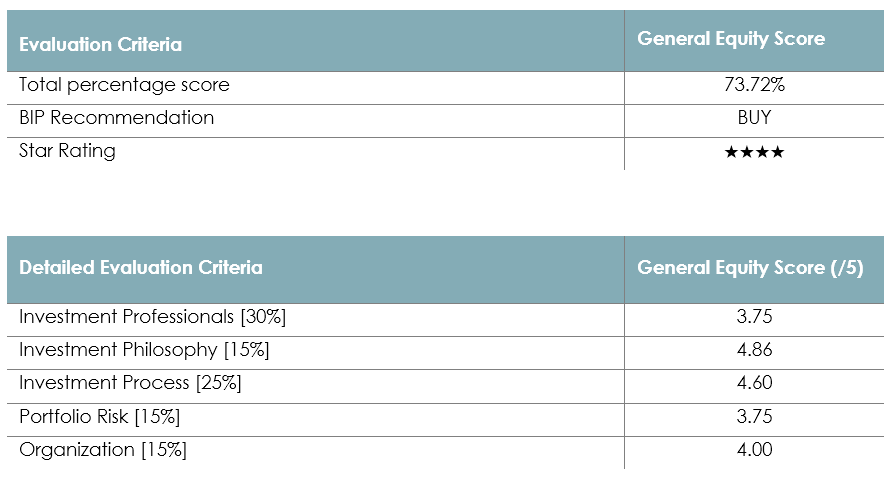Select the "Organization [15%]" row label
Viewport: 891px width, 490px height.
103,449
